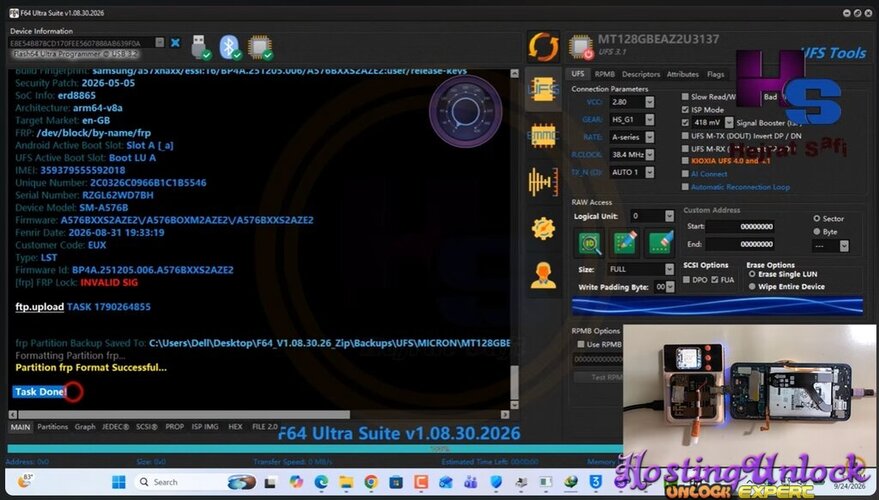Open the JEDEC tab at the bottom

pos(115,427)
